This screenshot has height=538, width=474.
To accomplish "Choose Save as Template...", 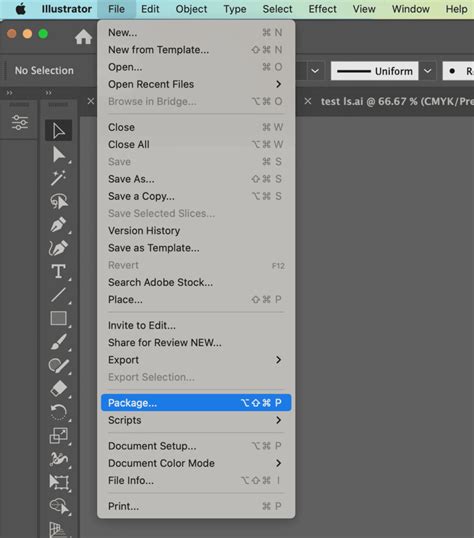I will [196, 248].
